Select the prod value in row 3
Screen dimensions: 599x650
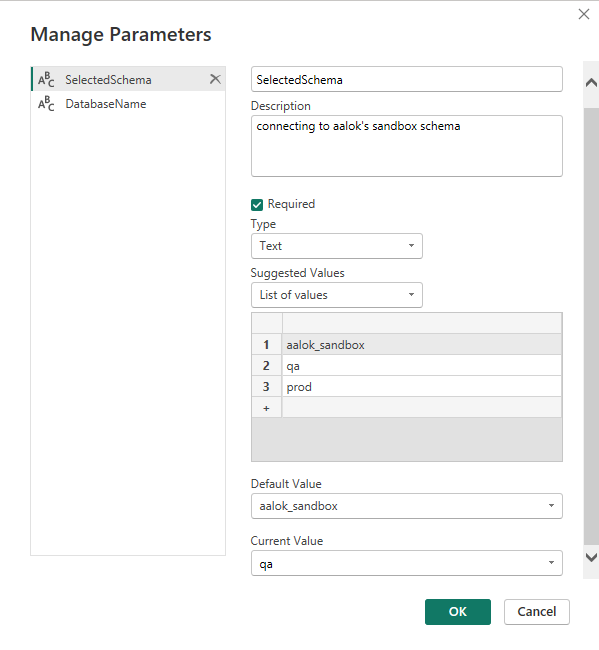click(422, 387)
